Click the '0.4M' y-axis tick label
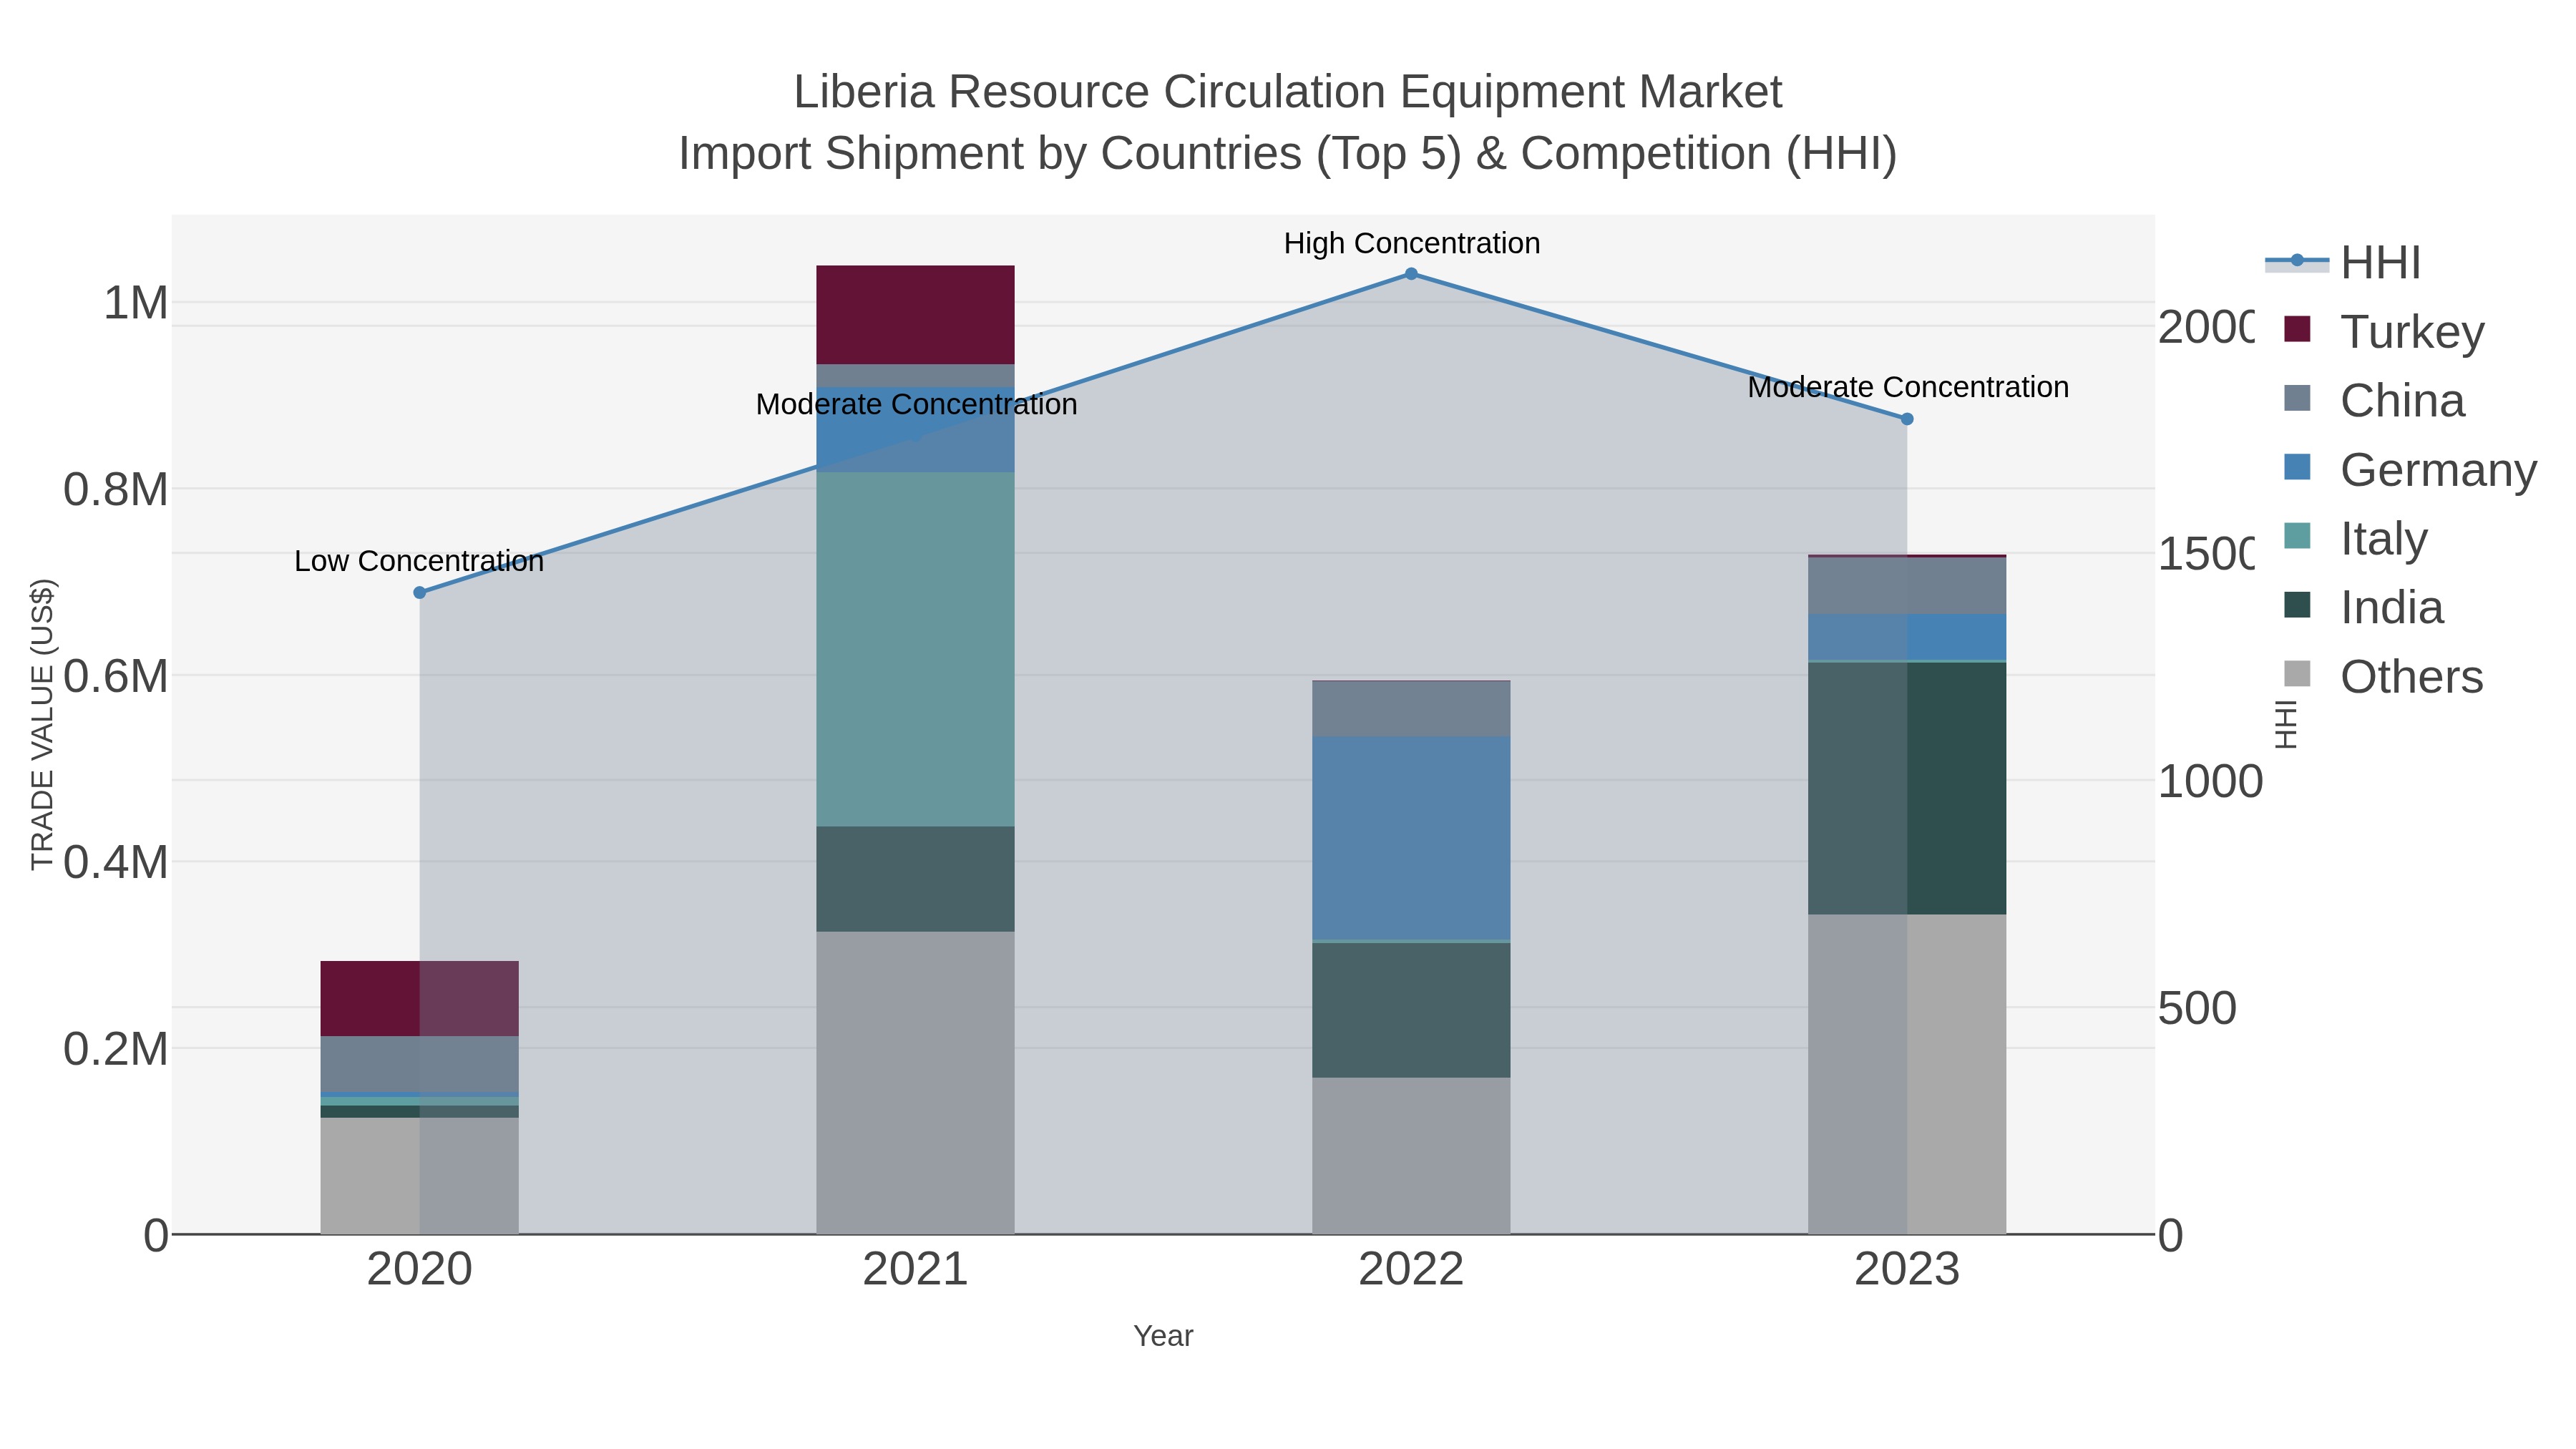The width and height of the screenshot is (2576, 1449). tap(116, 862)
